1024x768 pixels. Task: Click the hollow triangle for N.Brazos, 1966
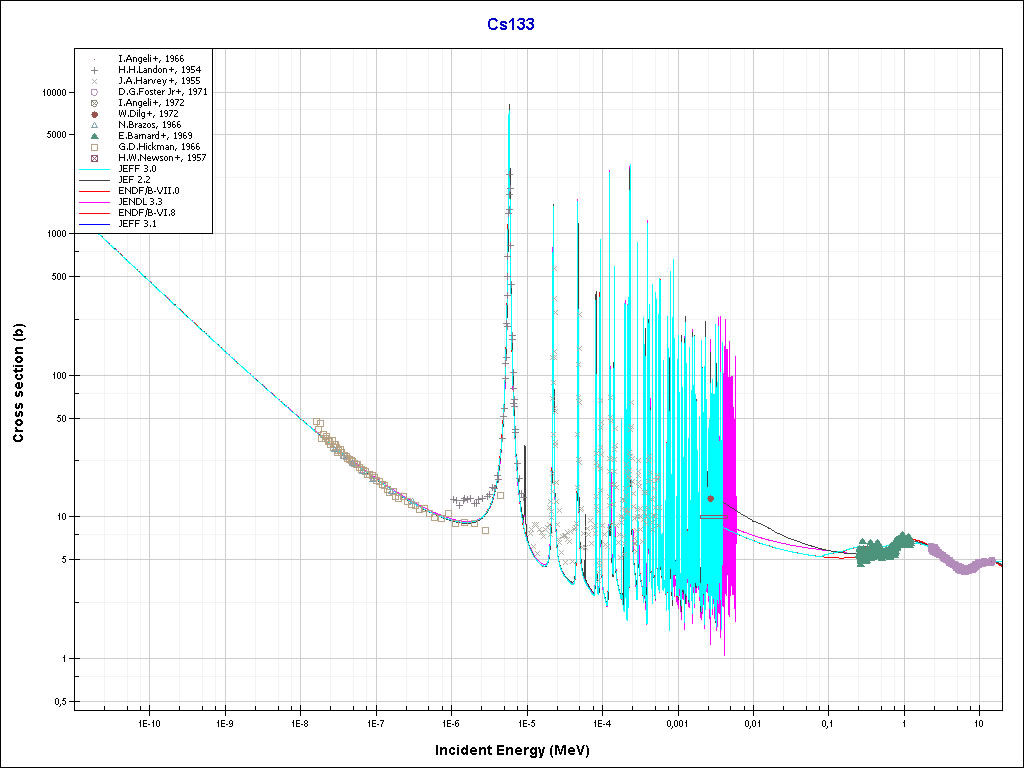[x=93, y=125]
